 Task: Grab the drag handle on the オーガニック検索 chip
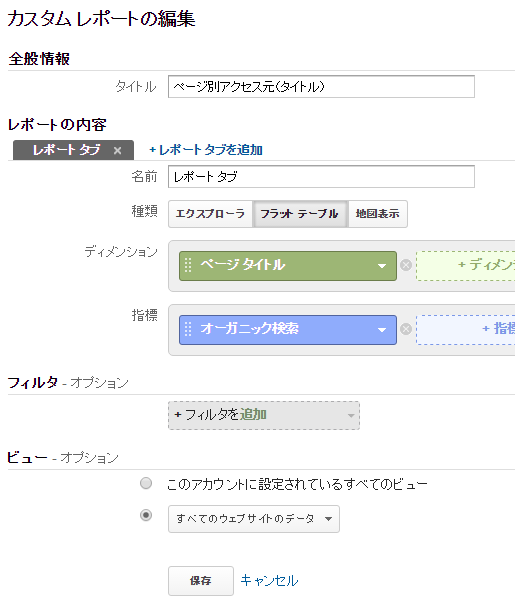pyautogui.click(x=188, y=329)
